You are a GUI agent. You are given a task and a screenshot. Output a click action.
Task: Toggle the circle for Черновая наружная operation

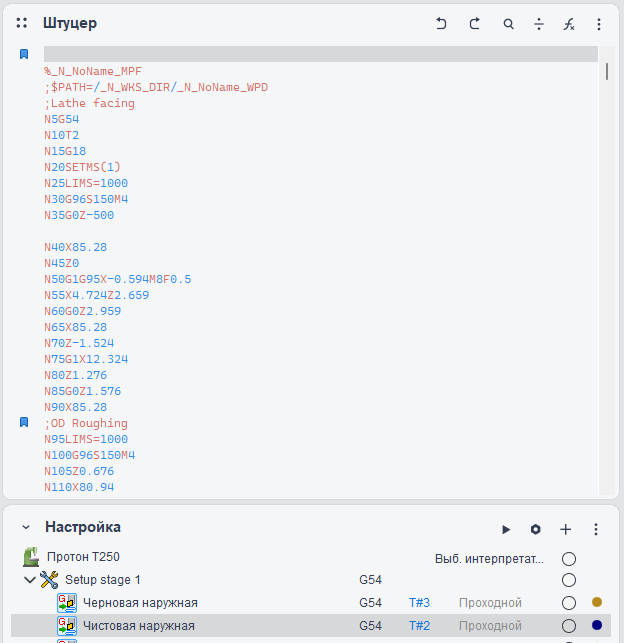(569, 603)
